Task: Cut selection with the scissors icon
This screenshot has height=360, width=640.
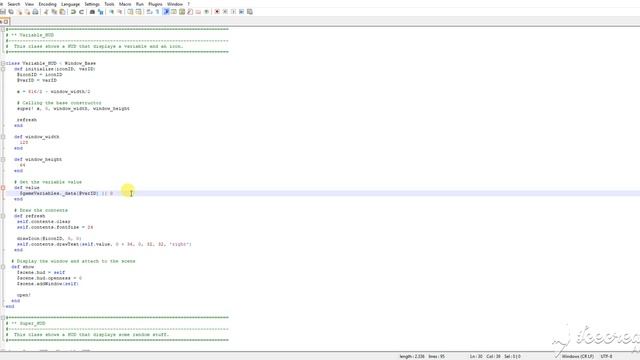Action: pyautogui.click(x=46, y=12)
